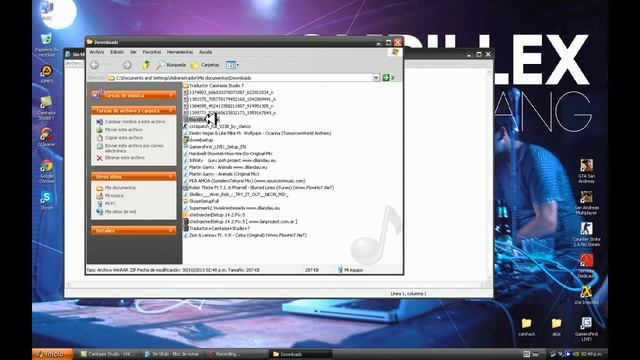Select GamersFirst_LIVE!_Setup_EN file
This screenshot has width=640, height=360.
point(215,147)
